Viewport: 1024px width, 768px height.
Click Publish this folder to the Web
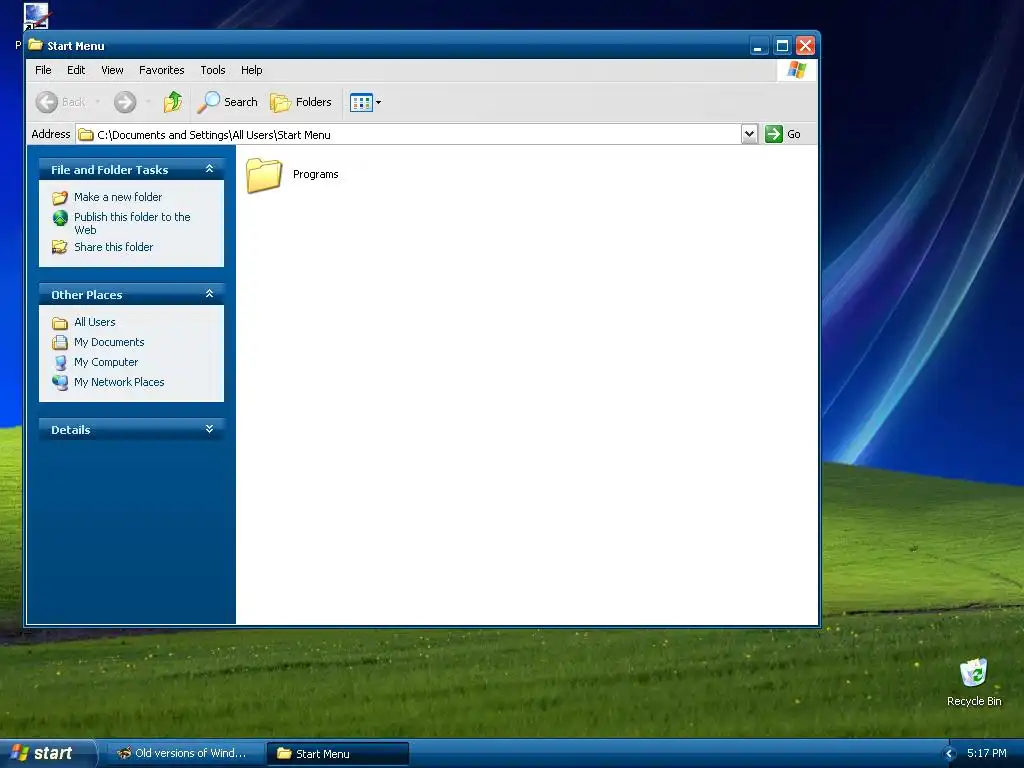(132, 223)
